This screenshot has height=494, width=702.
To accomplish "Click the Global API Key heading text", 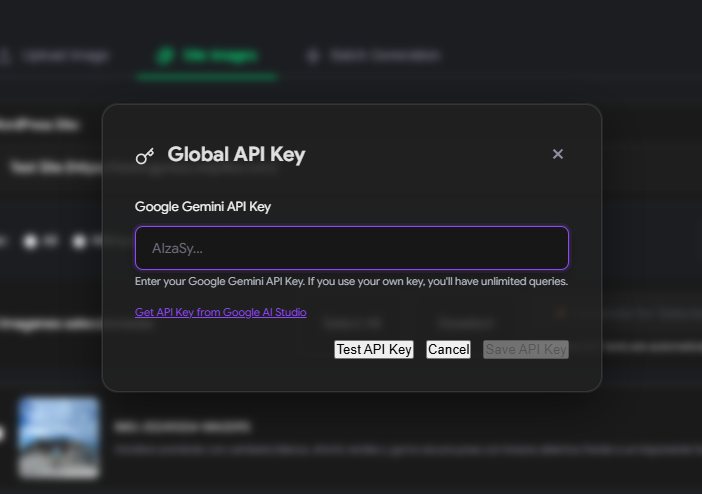I will coord(236,155).
